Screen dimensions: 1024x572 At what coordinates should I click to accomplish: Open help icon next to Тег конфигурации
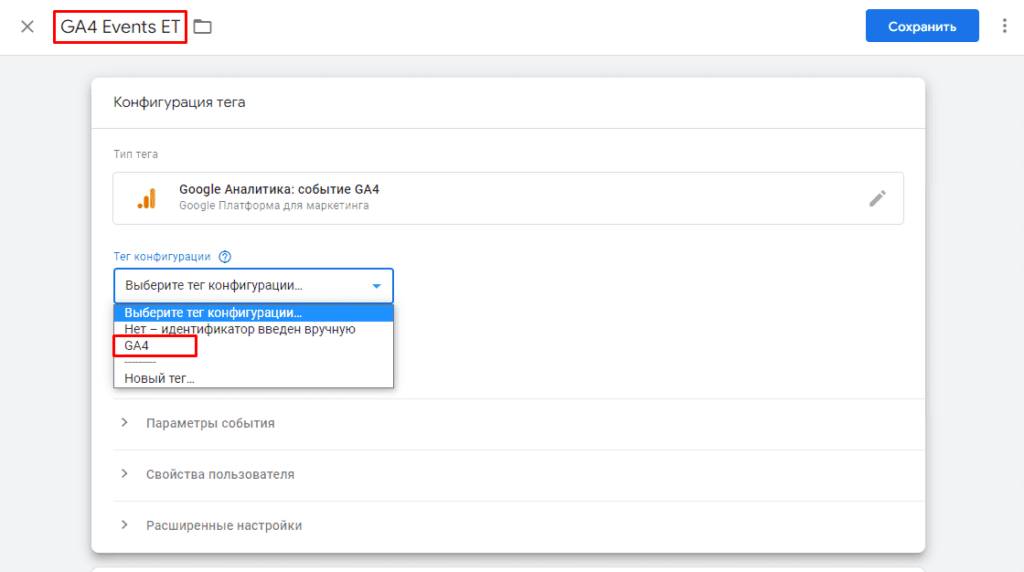pyautogui.click(x=225, y=257)
